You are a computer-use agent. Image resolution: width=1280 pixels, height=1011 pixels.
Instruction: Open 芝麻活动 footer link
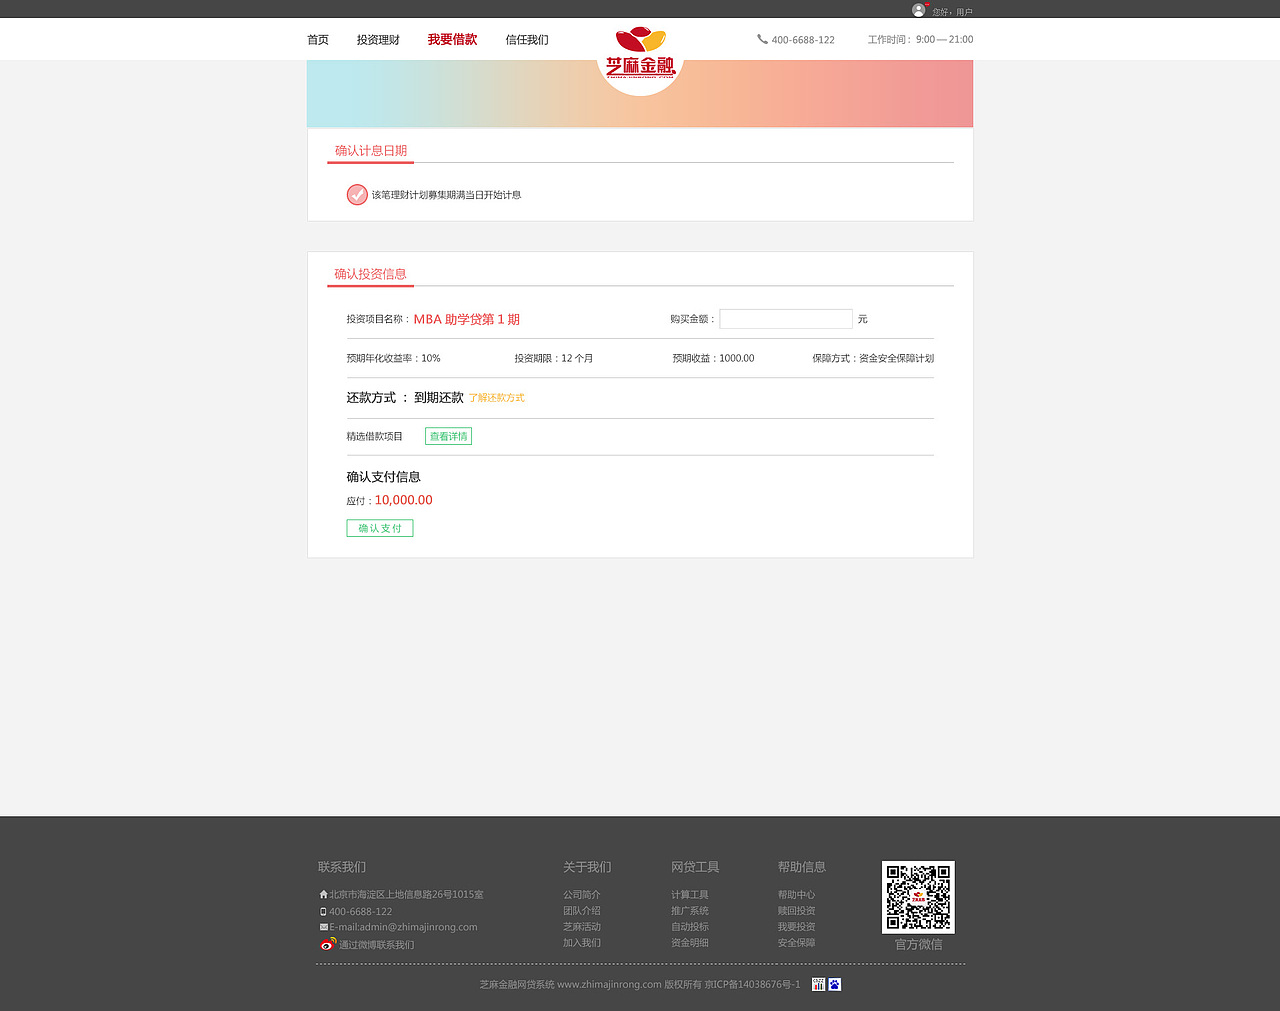click(582, 927)
